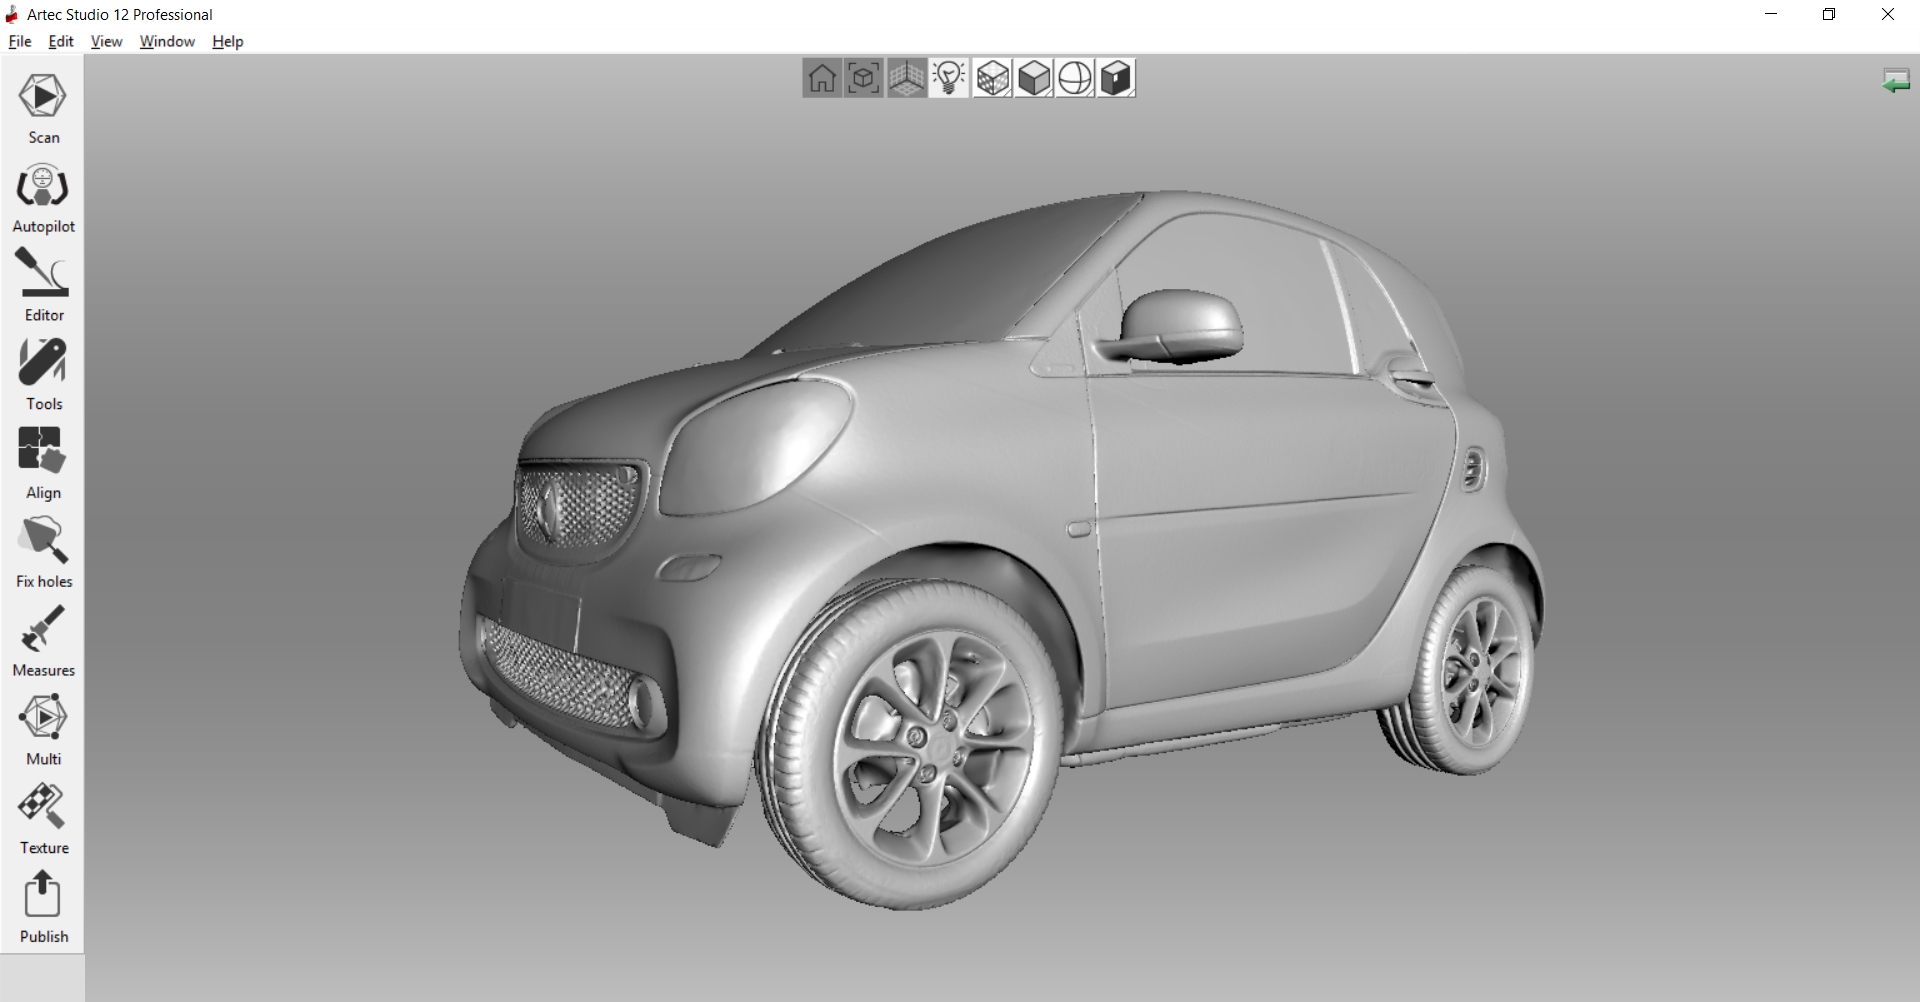Open the dotted cube render mode dropdown
The image size is (1920, 1002).
click(992, 78)
